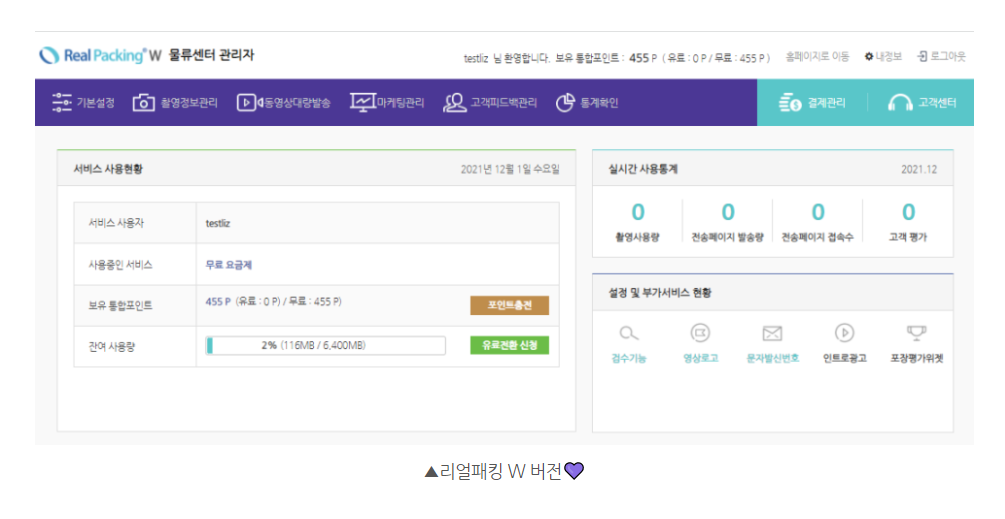This screenshot has height=519, width=1005.
Task: Click the 포장평가위젯 label
Action: pos(917,358)
